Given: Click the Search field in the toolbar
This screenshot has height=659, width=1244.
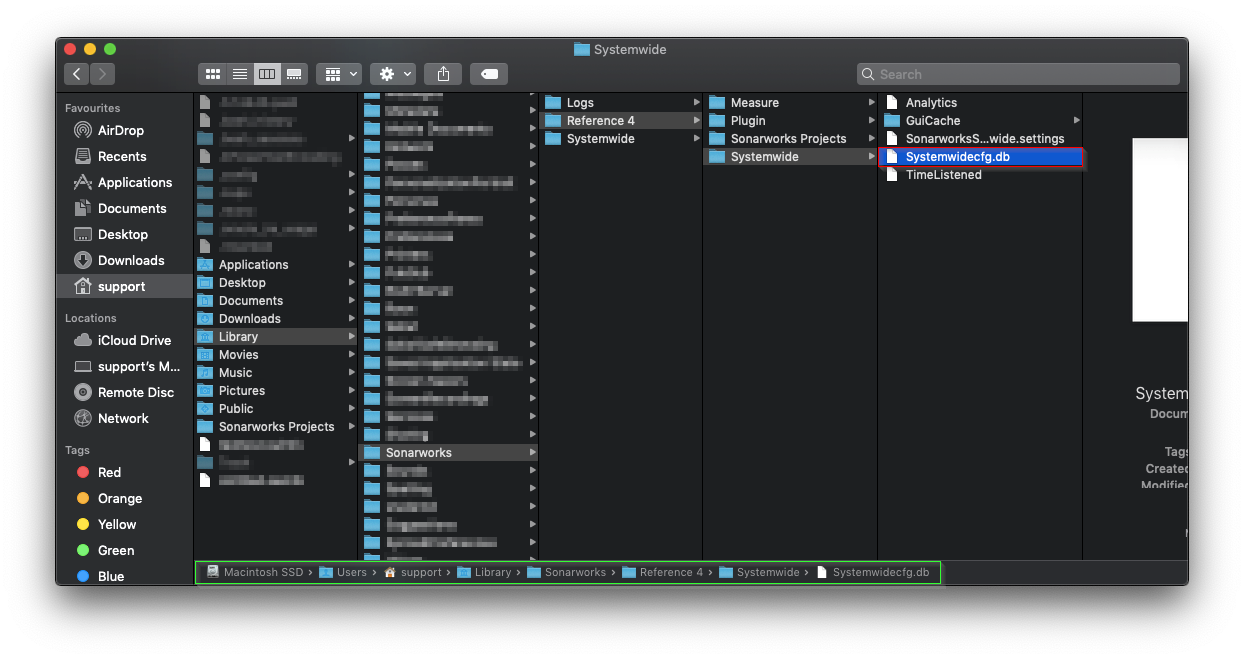Looking at the screenshot, I should click(x=1017, y=74).
